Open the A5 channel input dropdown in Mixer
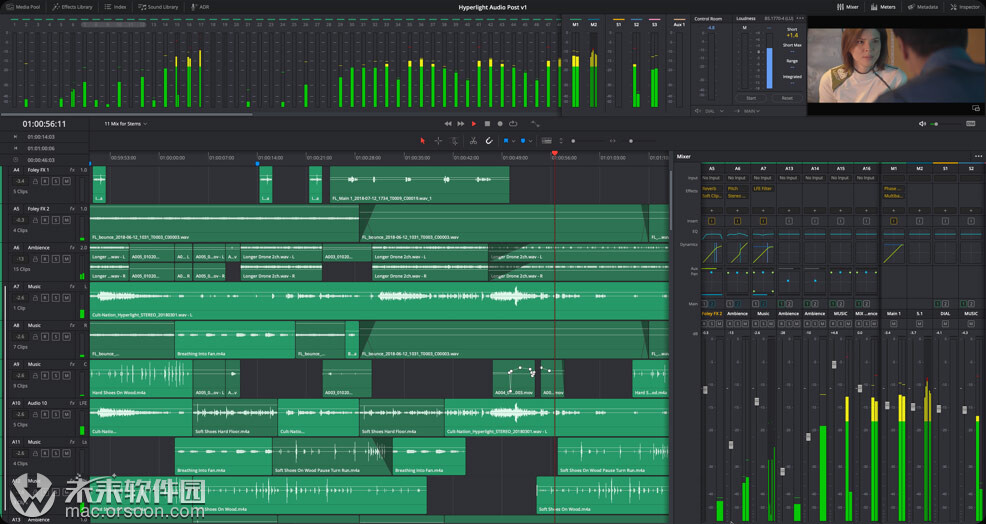The image size is (986, 524). 711,178
